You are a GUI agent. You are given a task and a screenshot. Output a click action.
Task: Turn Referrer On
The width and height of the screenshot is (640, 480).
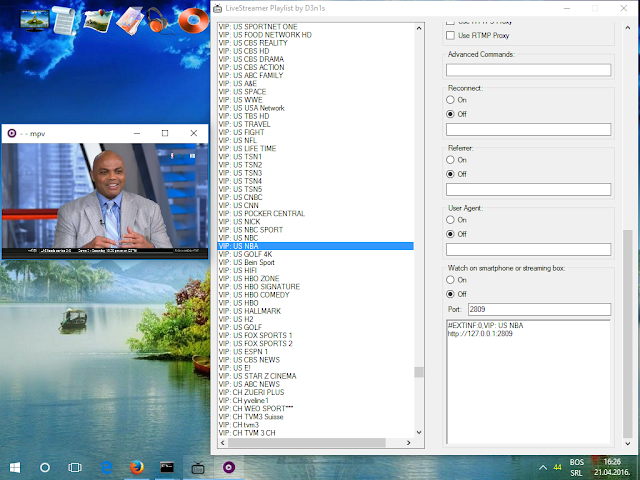click(450, 160)
